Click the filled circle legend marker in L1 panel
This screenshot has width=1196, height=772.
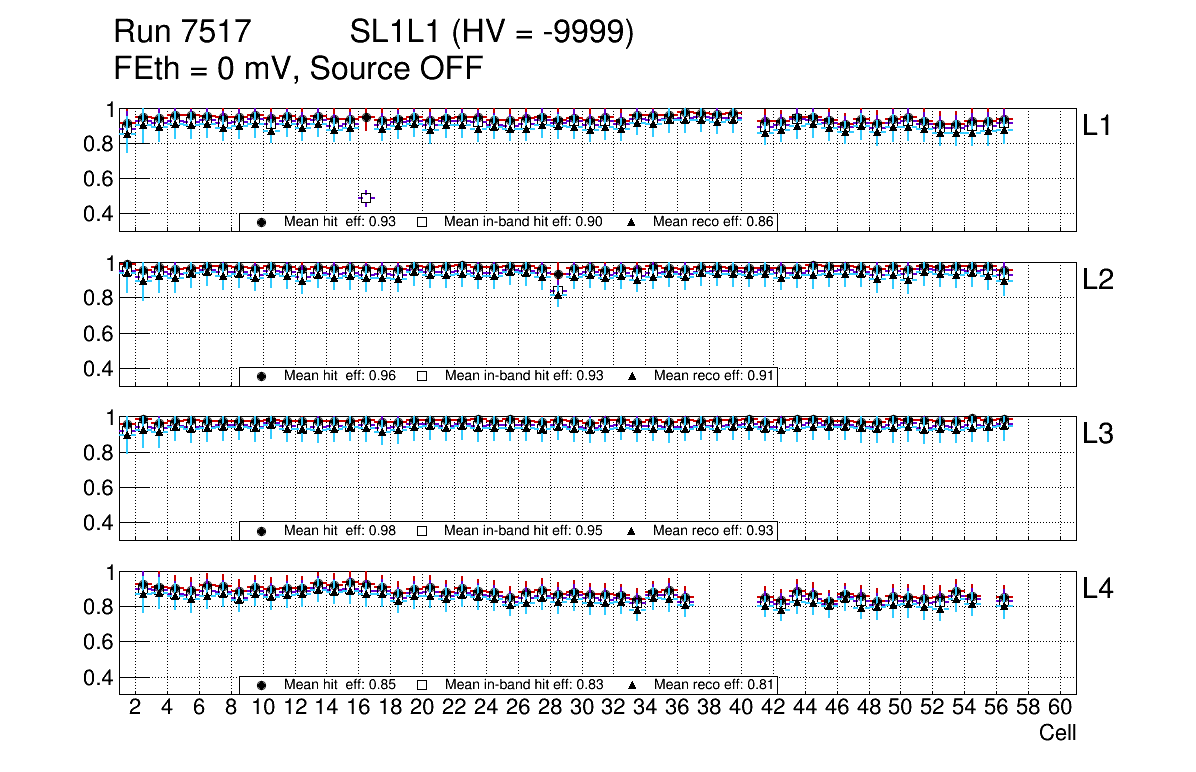(x=262, y=222)
